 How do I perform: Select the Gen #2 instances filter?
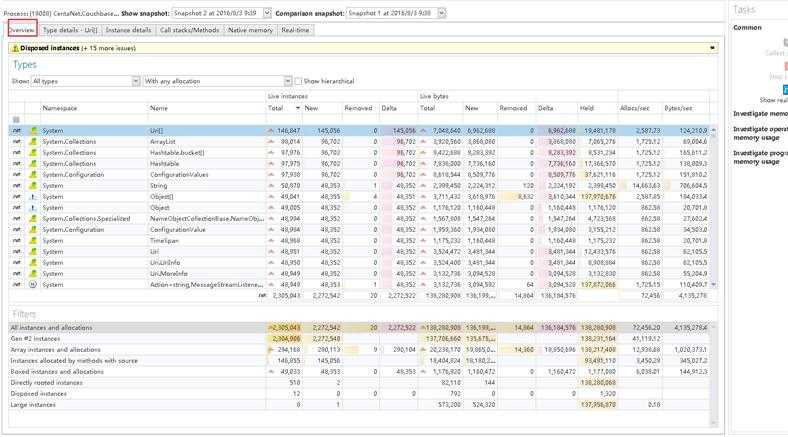[35, 338]
